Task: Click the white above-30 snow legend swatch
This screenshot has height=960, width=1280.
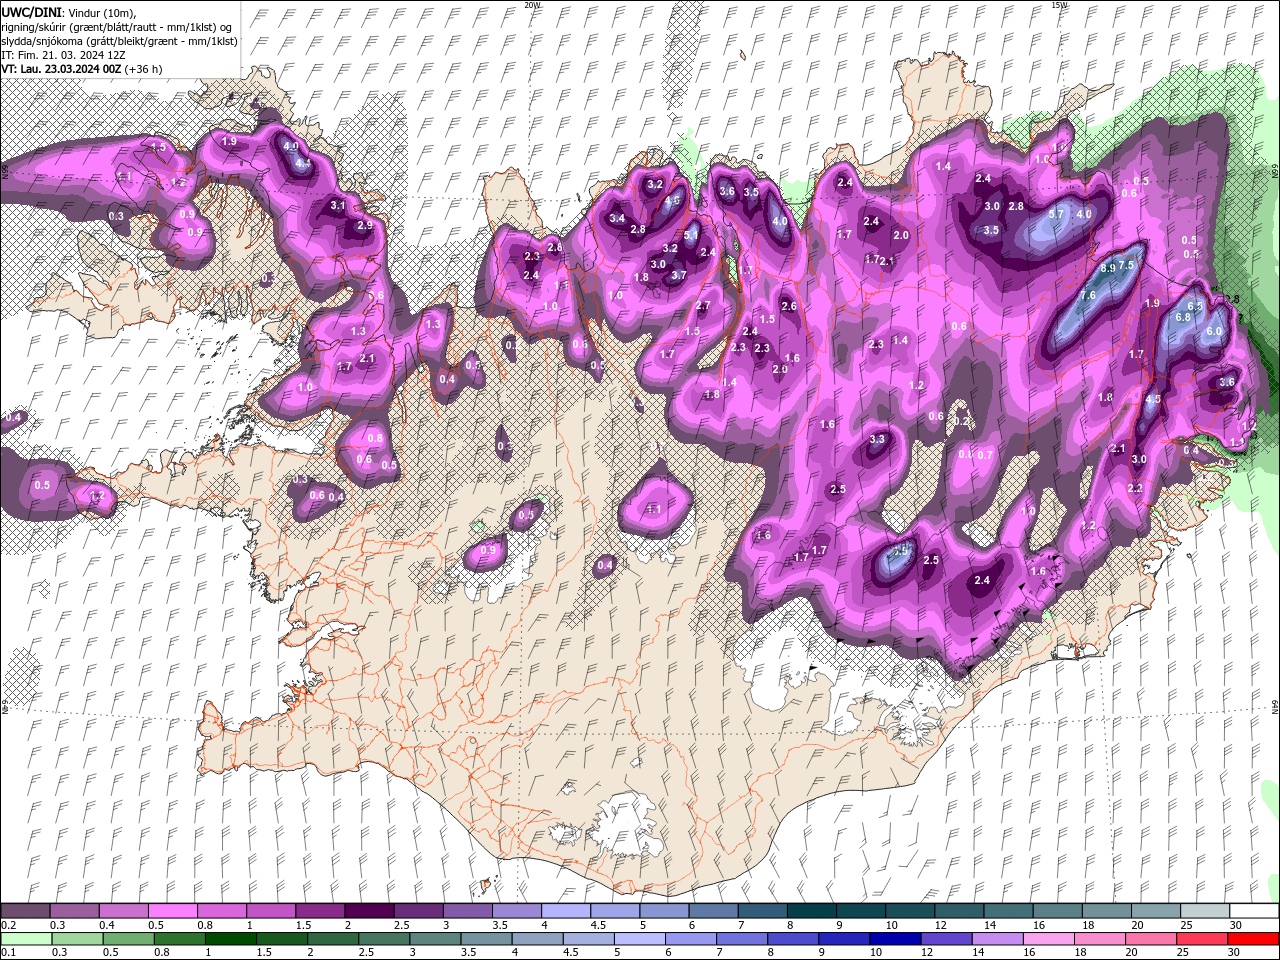Action: [x=1254, y=911]
